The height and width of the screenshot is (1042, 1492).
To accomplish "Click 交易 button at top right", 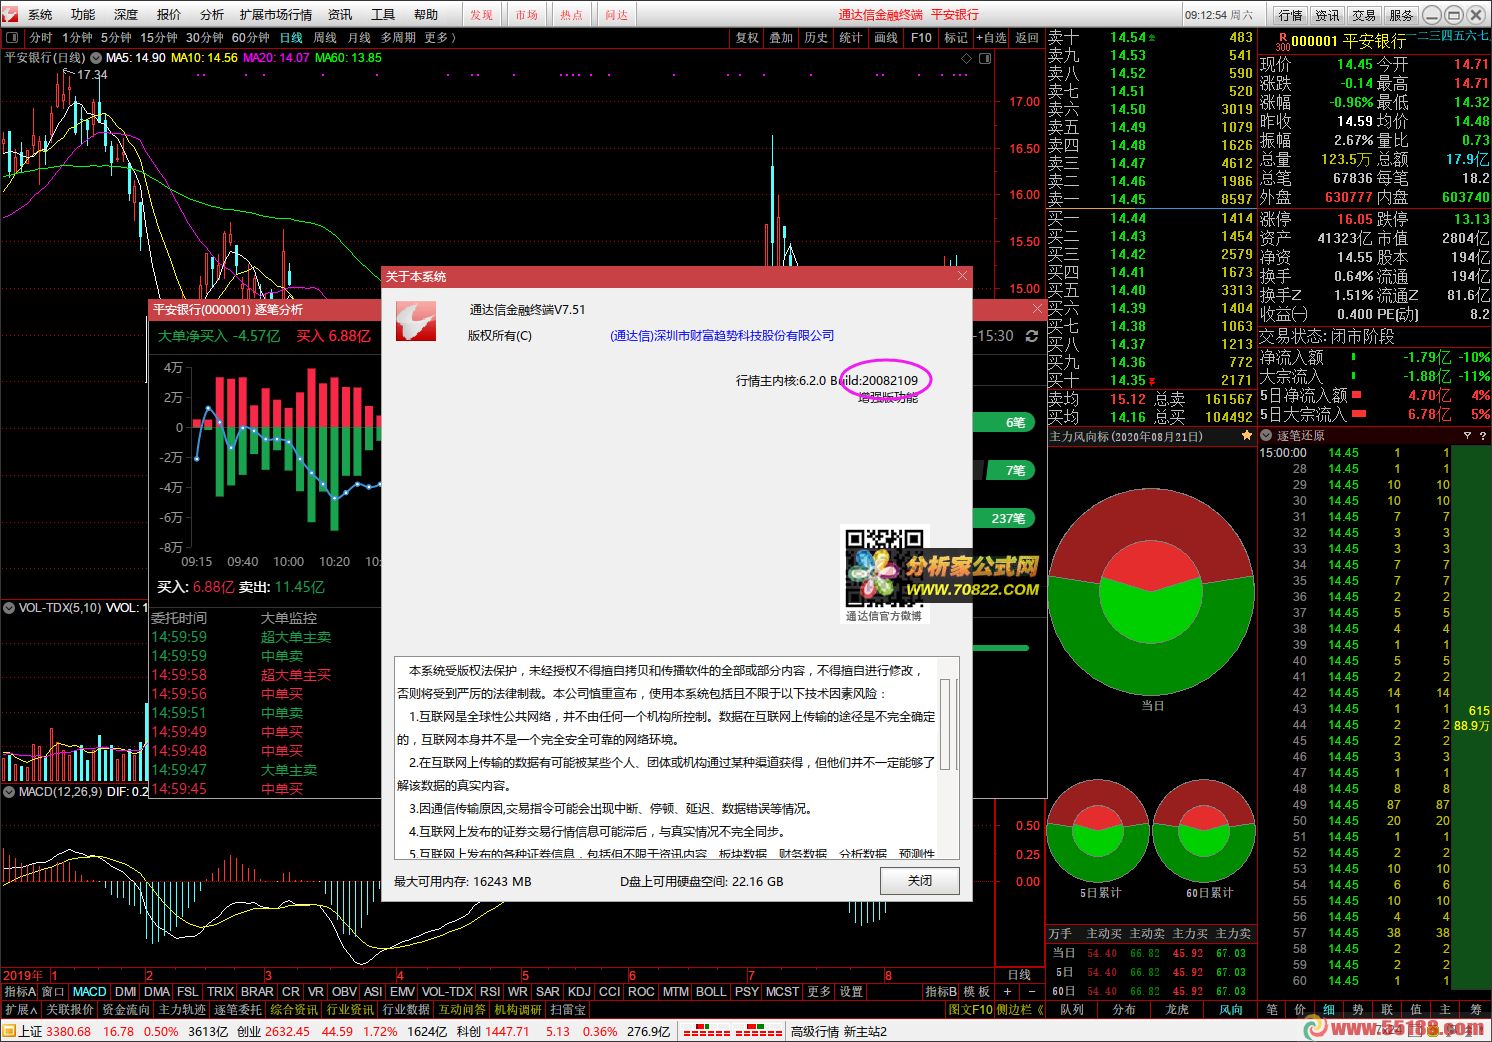I will coord(1364,15).
